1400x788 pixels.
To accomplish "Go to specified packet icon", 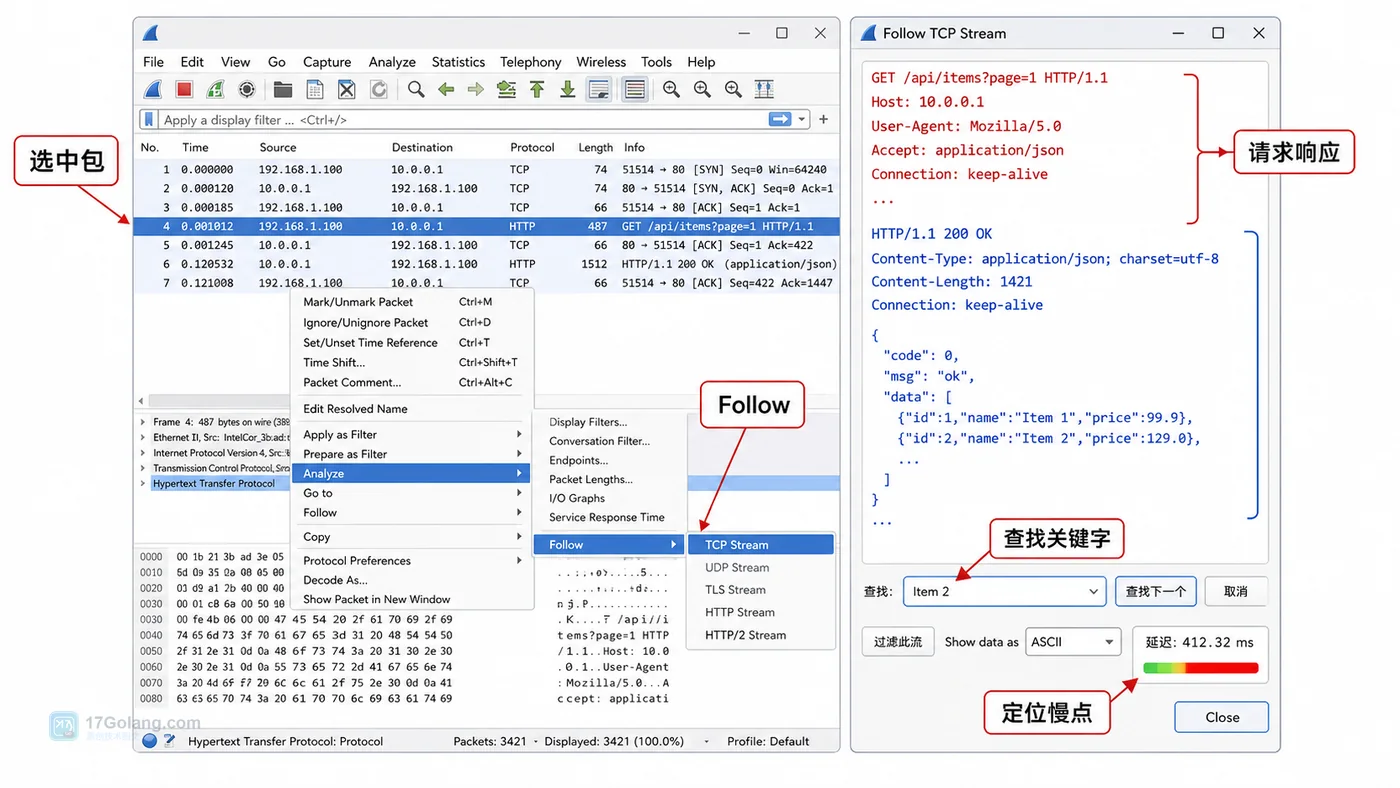I will pyautogui.click(x=507, y=90).
